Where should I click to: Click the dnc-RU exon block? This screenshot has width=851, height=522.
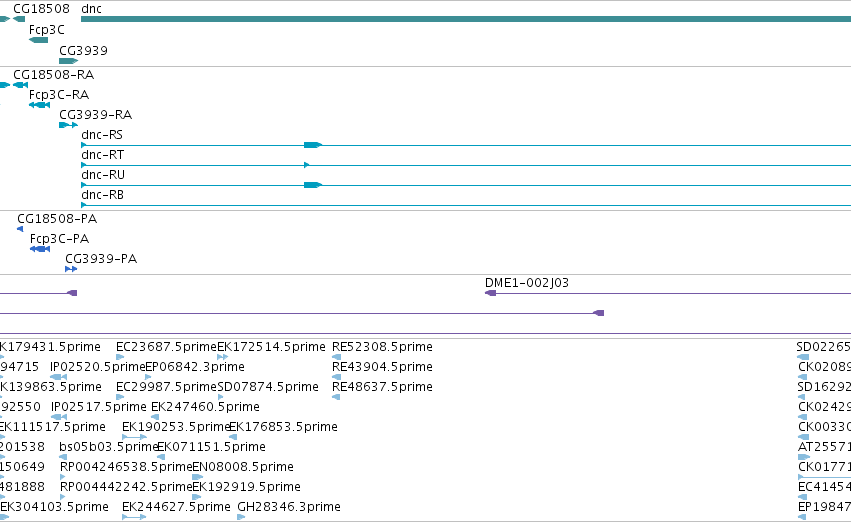coord(313,185)
